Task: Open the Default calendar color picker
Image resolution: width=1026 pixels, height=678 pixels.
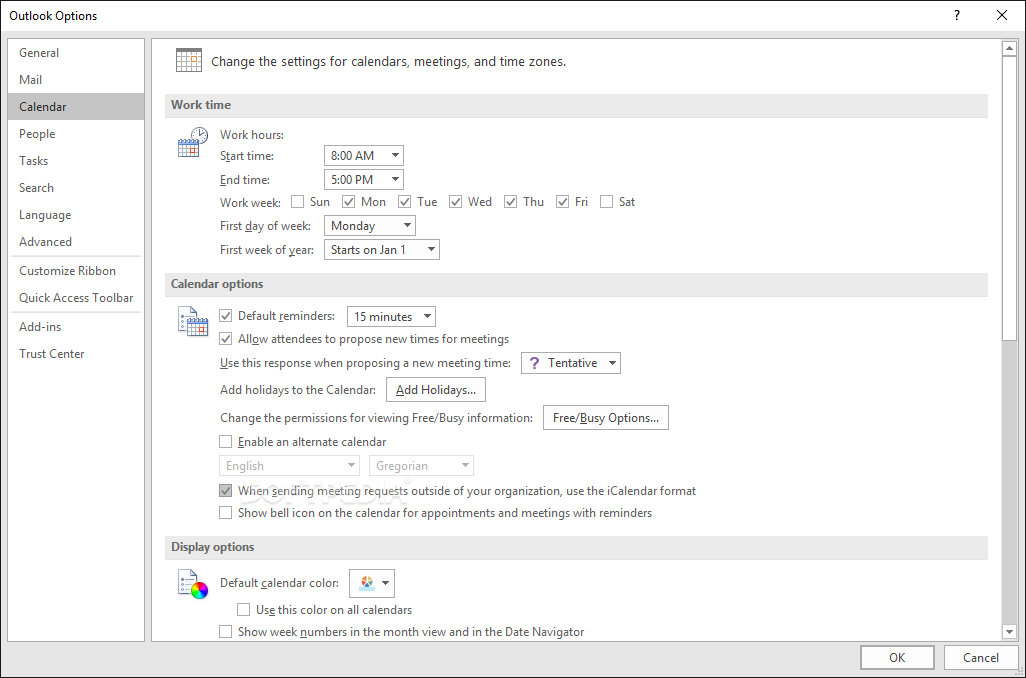Action: (372, 583)
